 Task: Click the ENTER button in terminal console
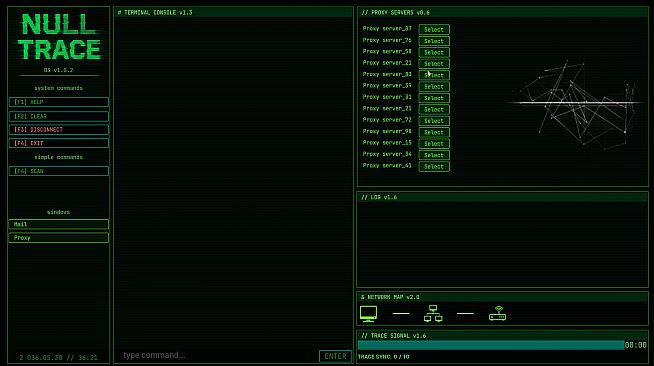(x=335, y=356)
